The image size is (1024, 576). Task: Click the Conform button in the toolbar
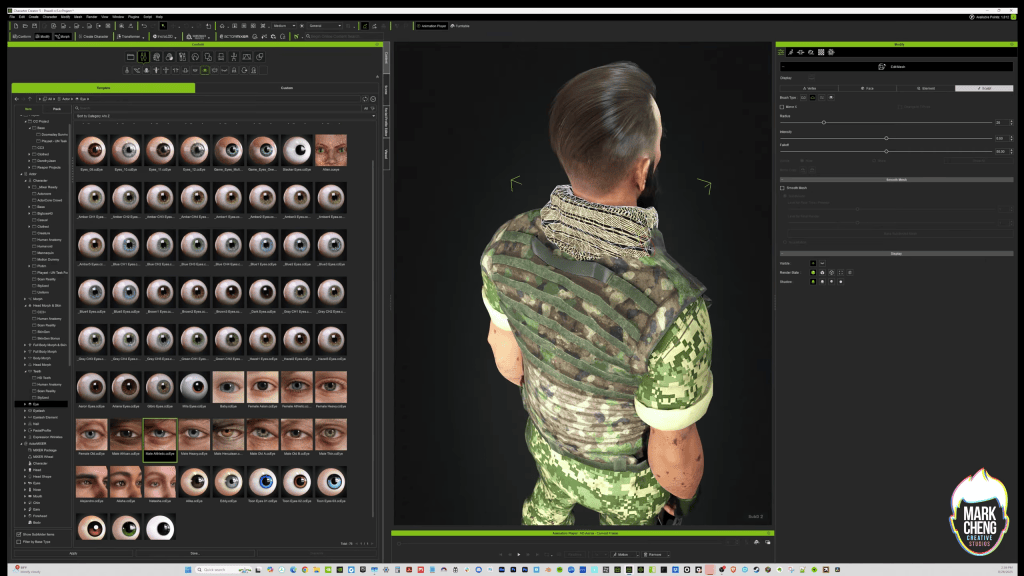(23, 37)
